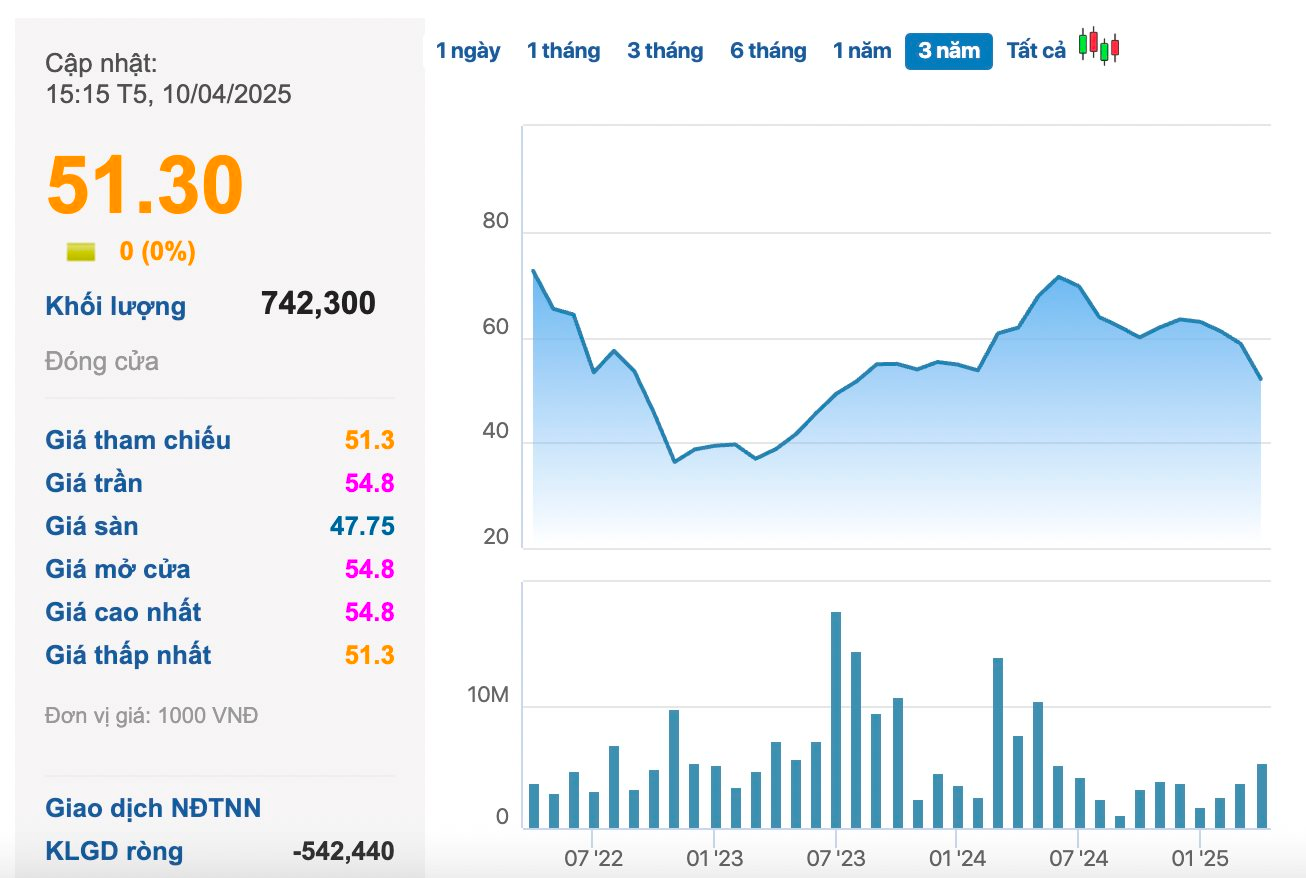Switch to candlestick chart view icon
1306x878 pixels.
click(1099, 47)
